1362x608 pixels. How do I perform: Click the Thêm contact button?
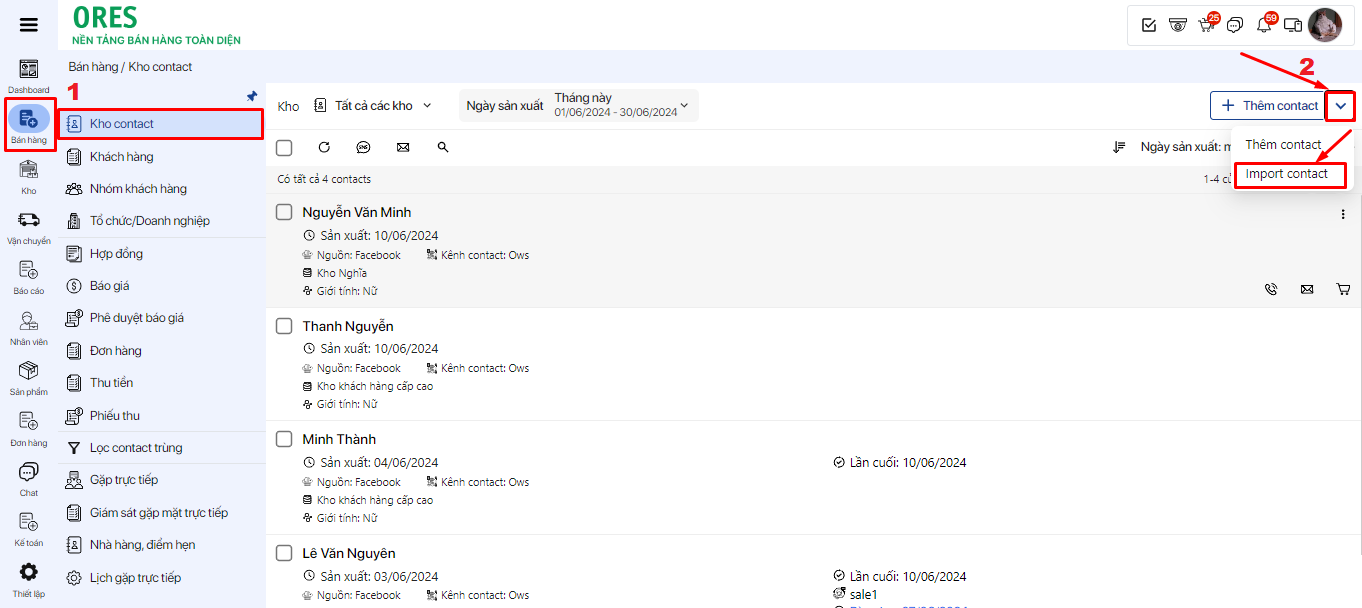click(x=1268, y=105)
